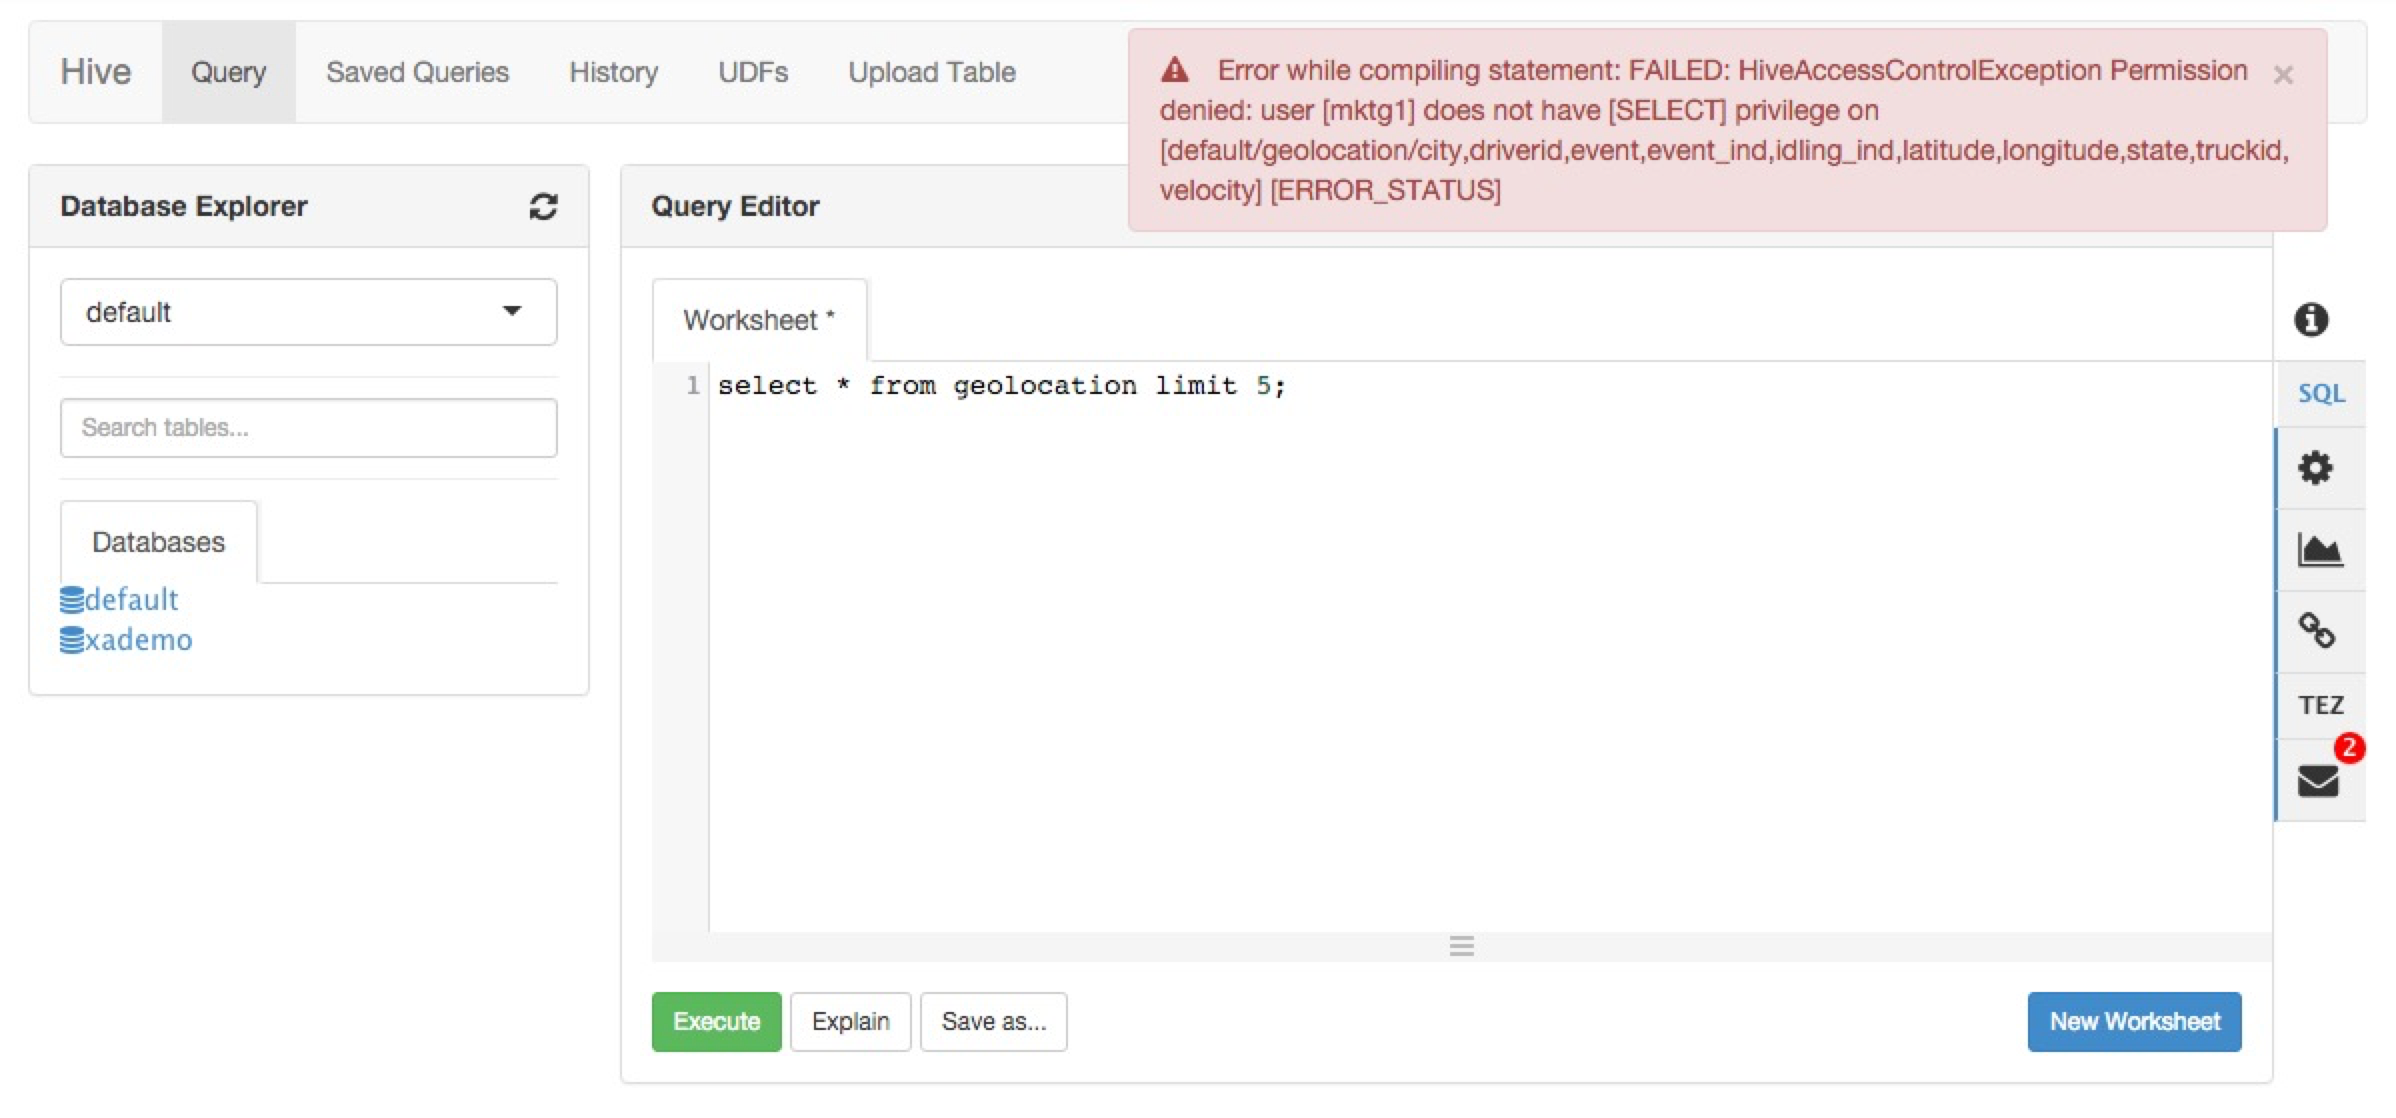Go to UDFs page

[x=752, y=72]
